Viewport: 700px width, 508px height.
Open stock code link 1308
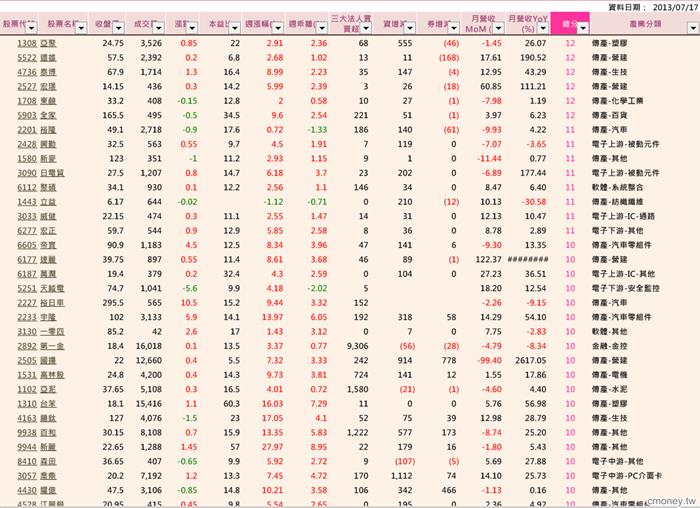pyautogui.click(x=27, y=43)
